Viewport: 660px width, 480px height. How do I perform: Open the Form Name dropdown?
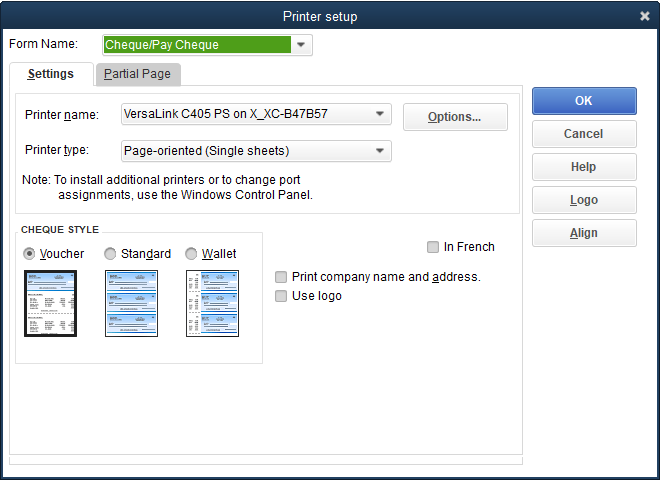(x=302, y=45)
